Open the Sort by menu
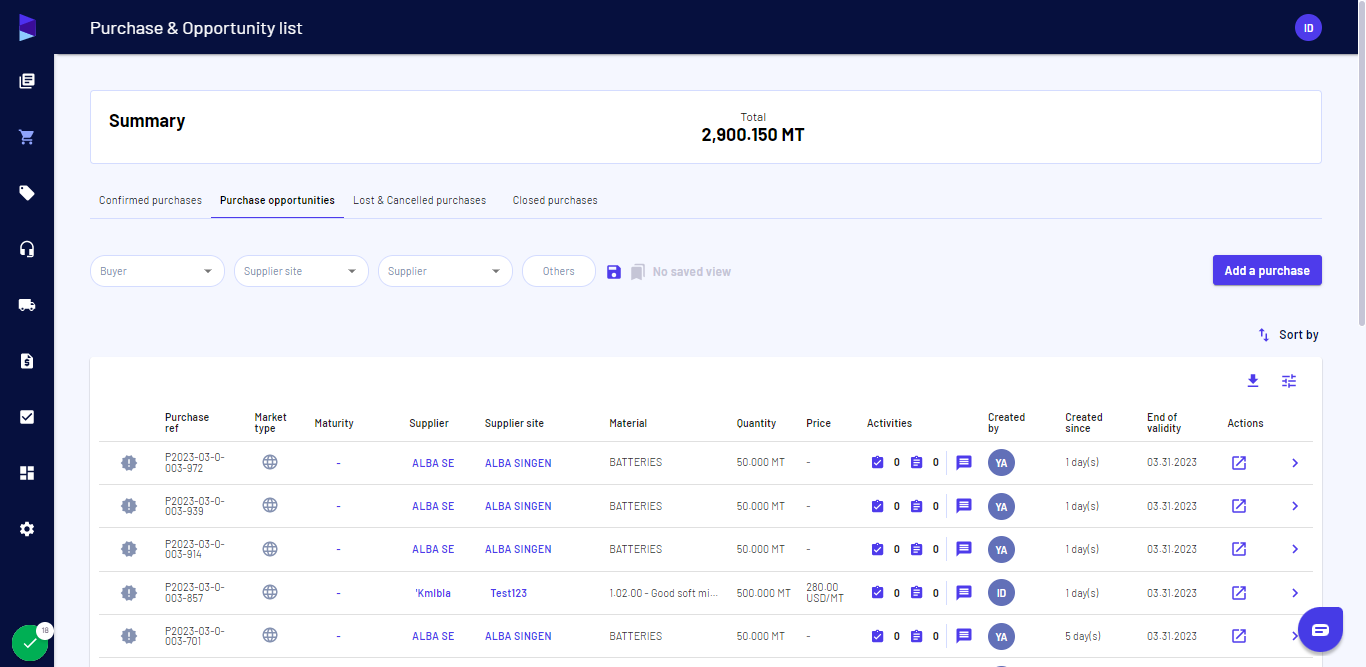This screenshot has width=1366, height=667. click(x=1288, y=335)
